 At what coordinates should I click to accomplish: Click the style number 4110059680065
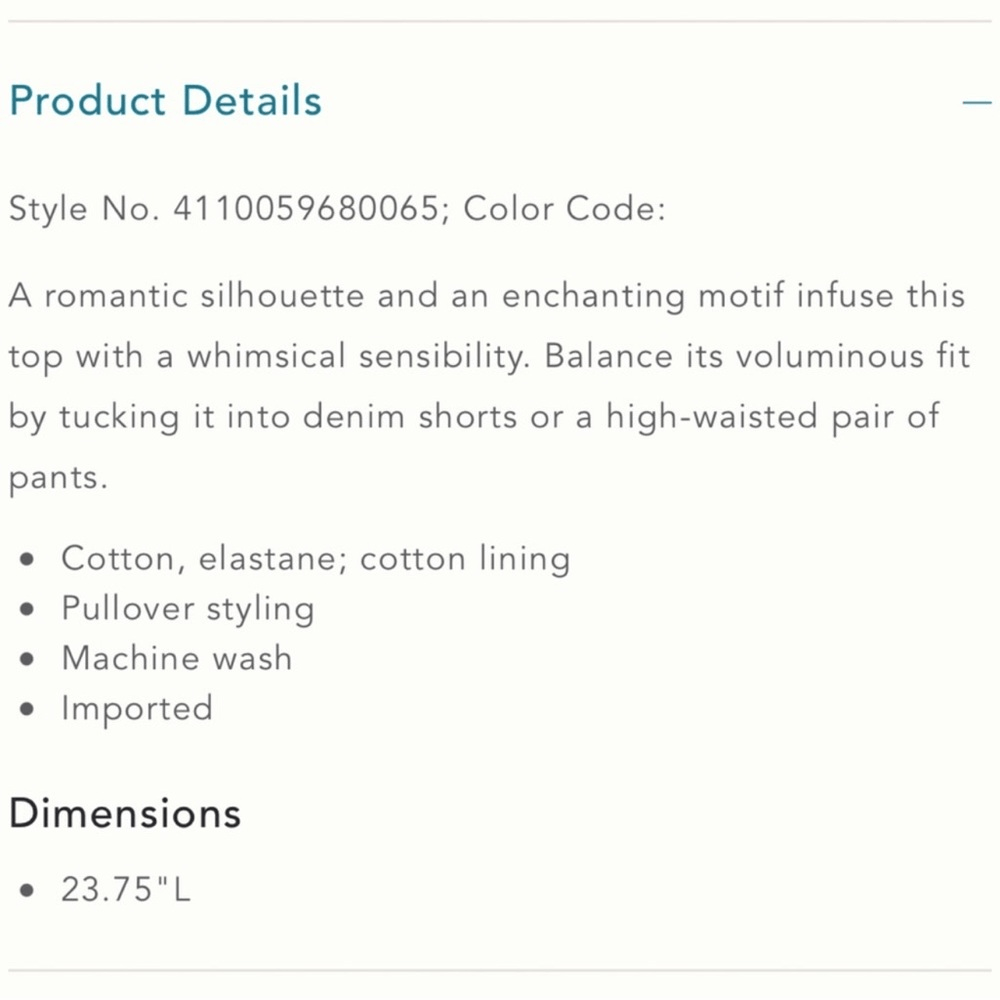pos(305,209)
